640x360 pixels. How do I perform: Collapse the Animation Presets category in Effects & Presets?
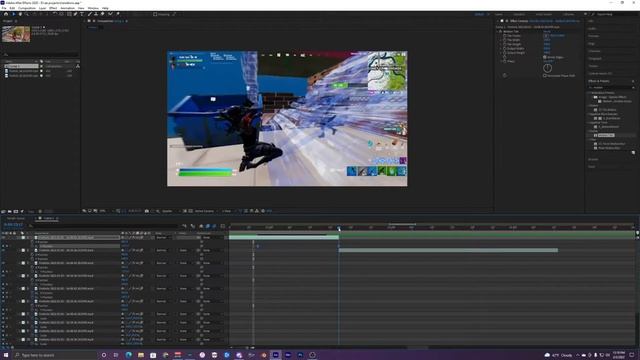[x=589, y=93]
